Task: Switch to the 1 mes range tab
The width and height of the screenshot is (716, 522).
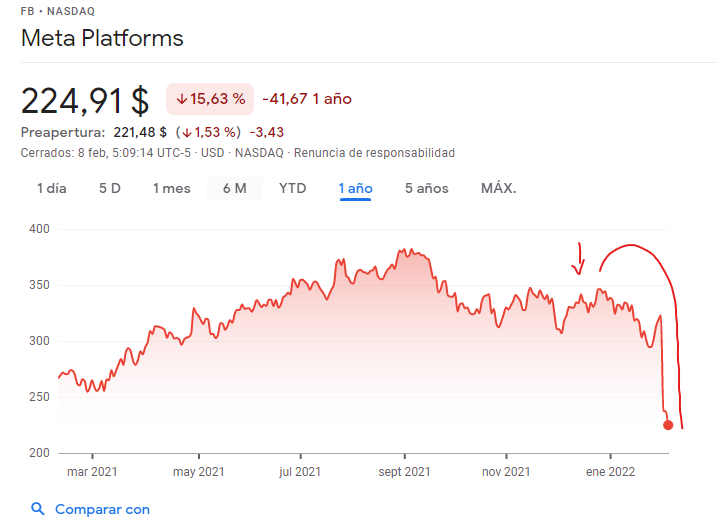Action: 171,188
